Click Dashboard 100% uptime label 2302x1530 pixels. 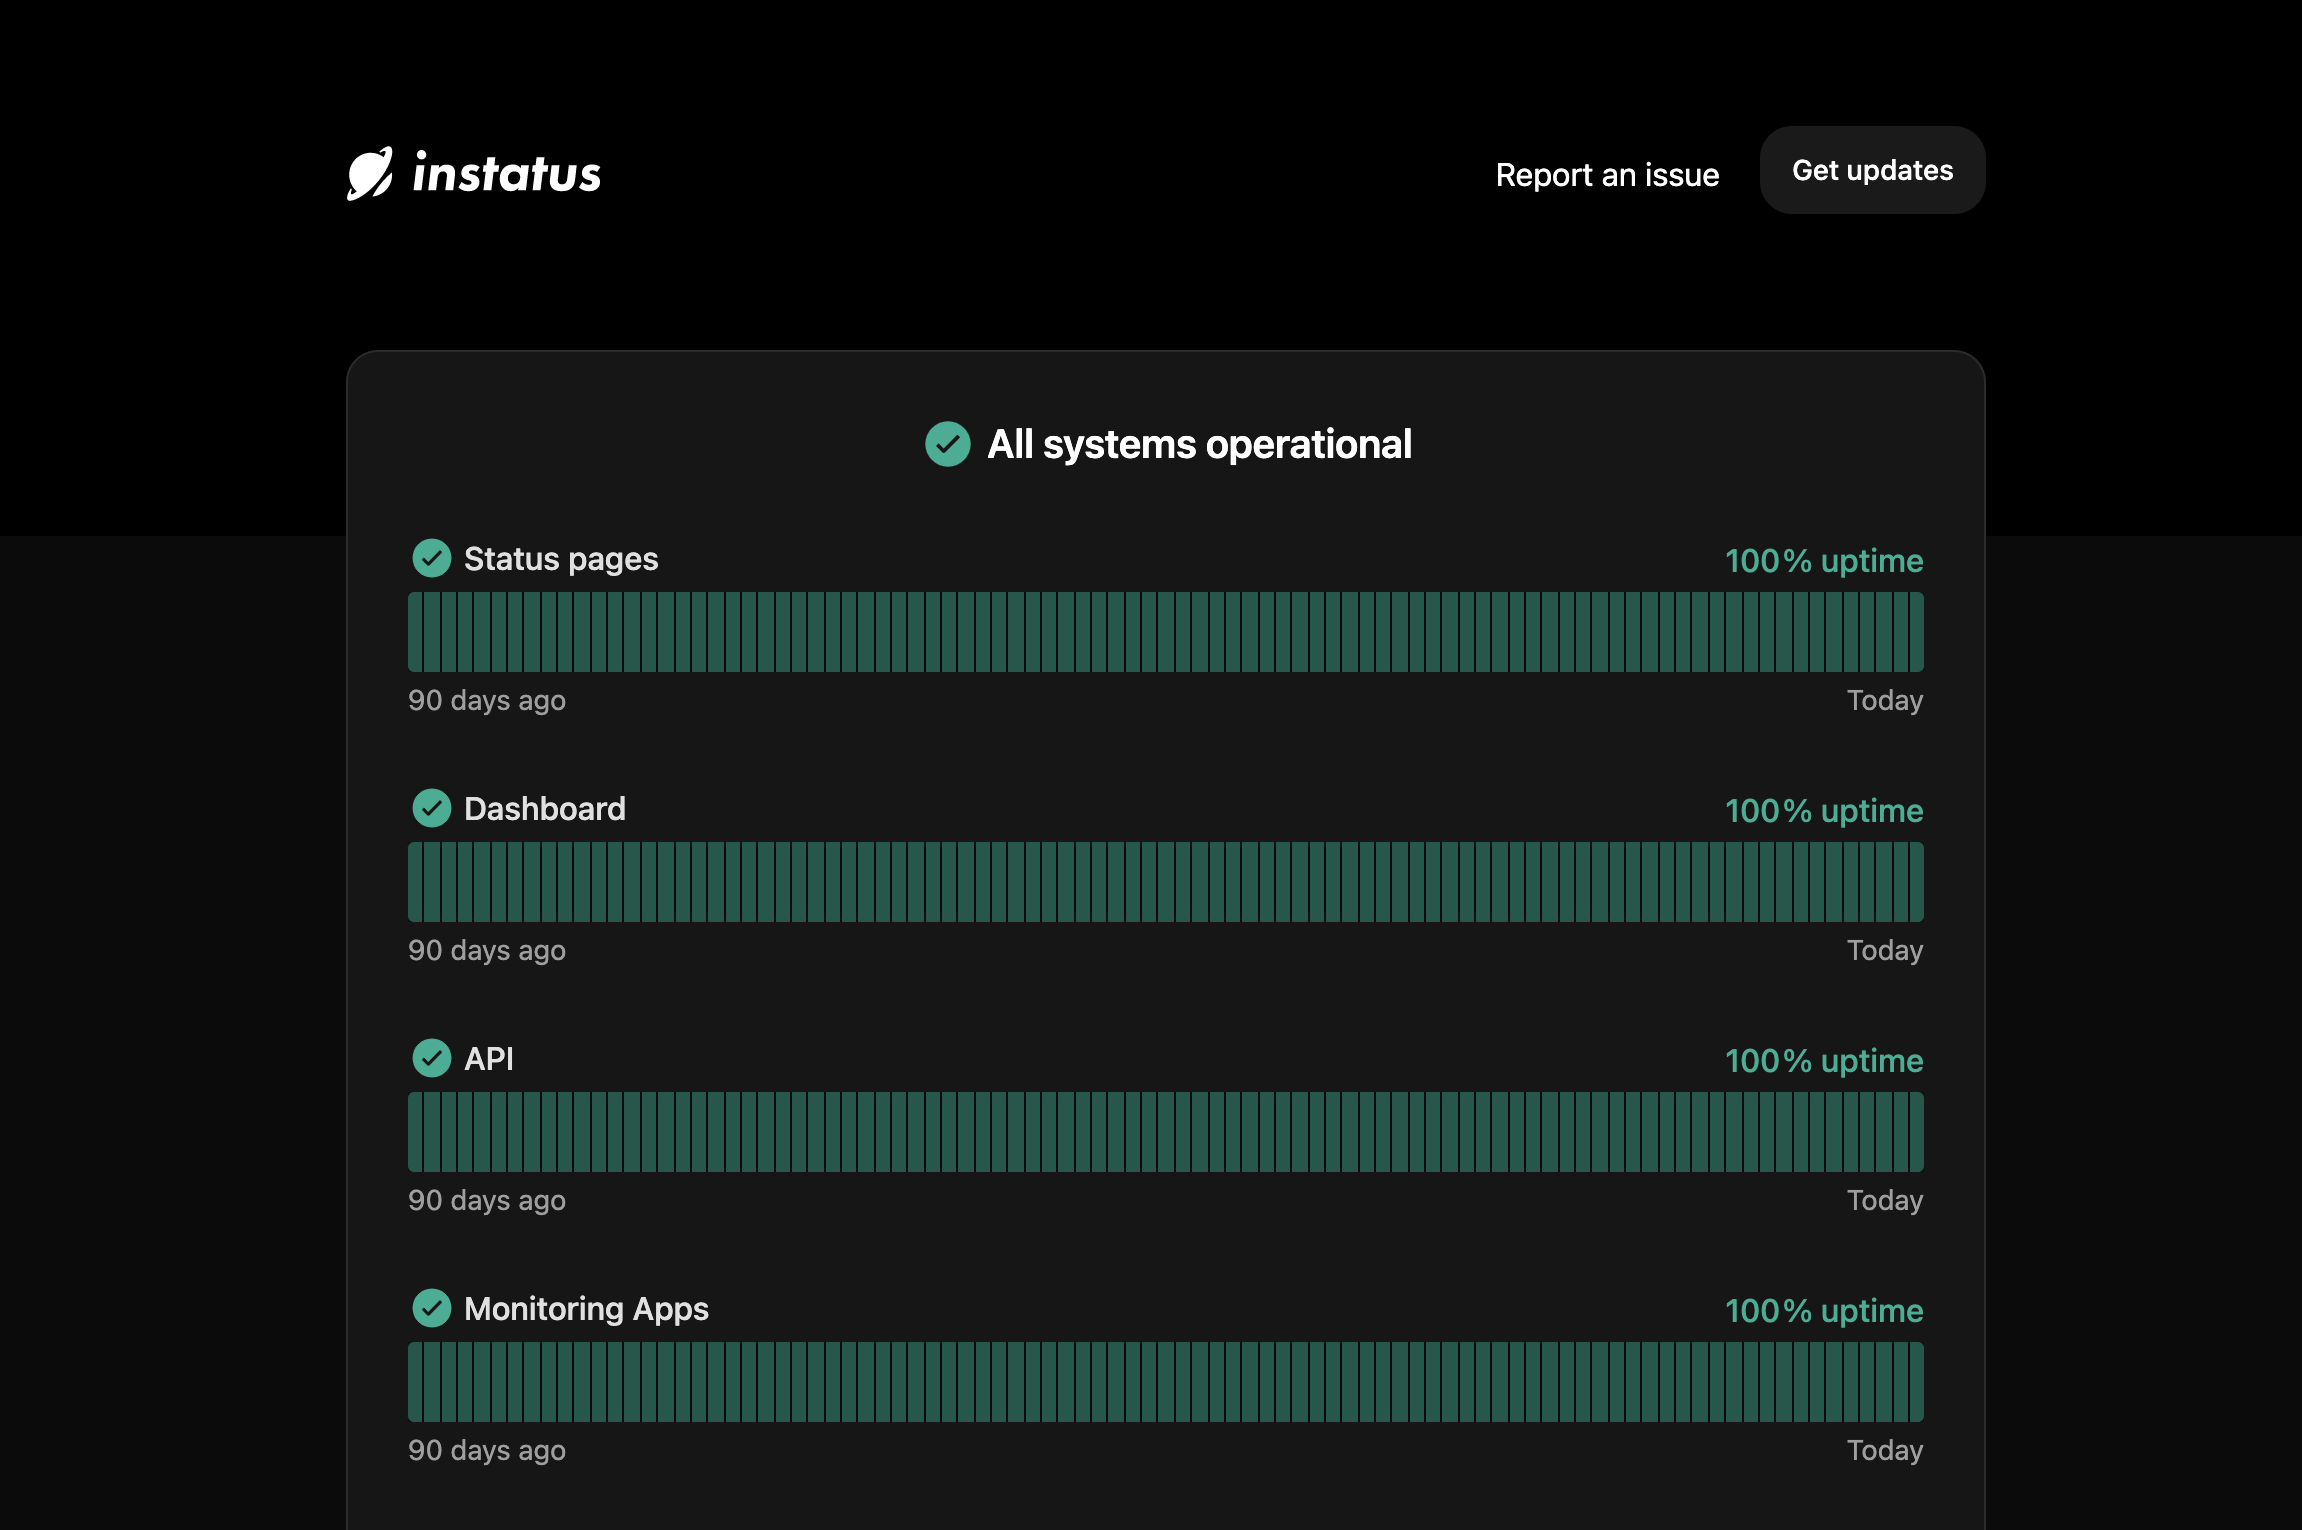point(1824,810)
